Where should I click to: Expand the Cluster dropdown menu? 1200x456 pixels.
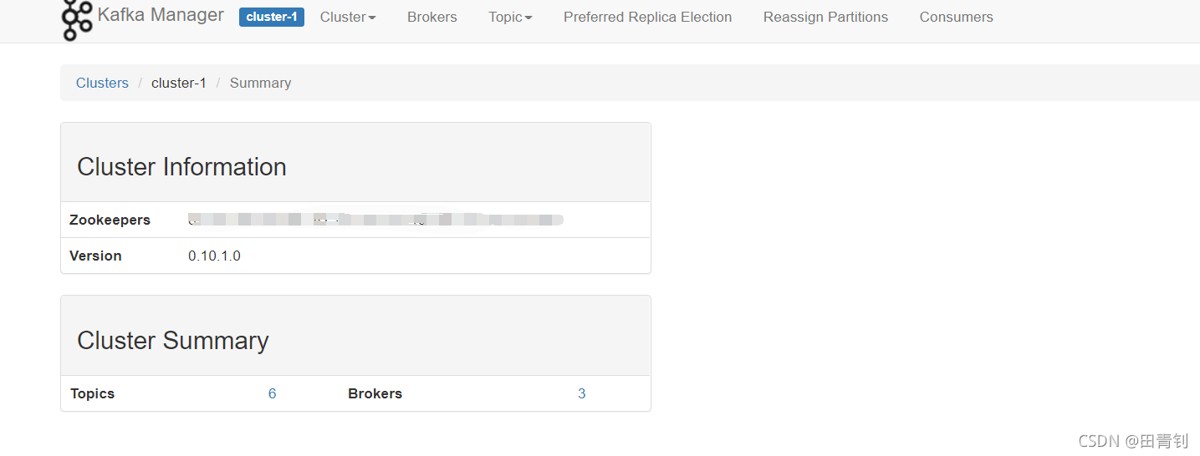click(348, 17)
